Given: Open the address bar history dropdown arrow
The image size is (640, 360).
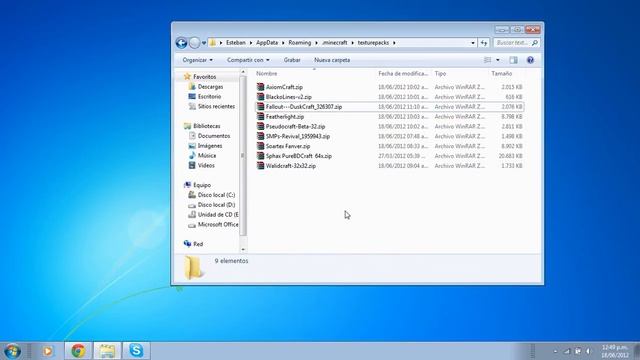Looking at the screenshot, I should pos(473,43).
